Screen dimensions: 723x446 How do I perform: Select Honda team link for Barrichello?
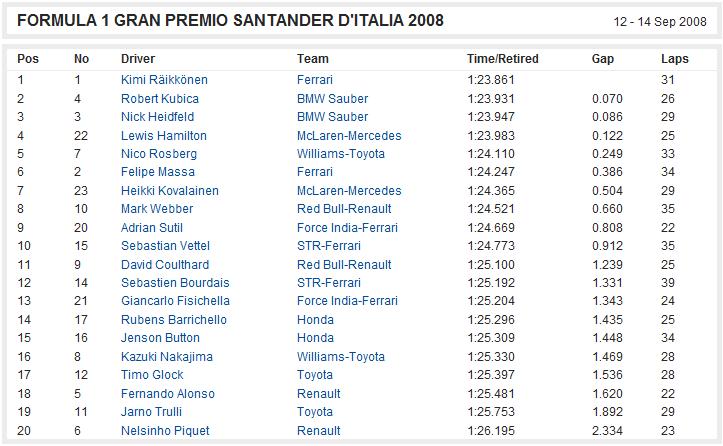click(x=315, y=320)
